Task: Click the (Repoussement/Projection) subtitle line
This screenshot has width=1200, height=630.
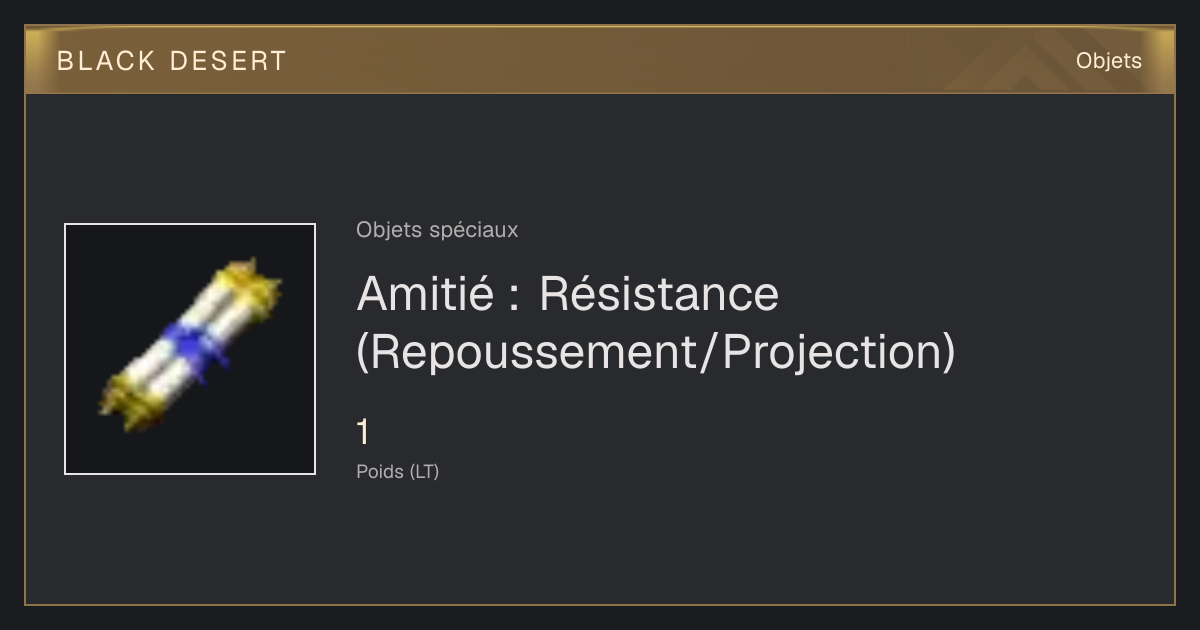Action: coord(656,352)
